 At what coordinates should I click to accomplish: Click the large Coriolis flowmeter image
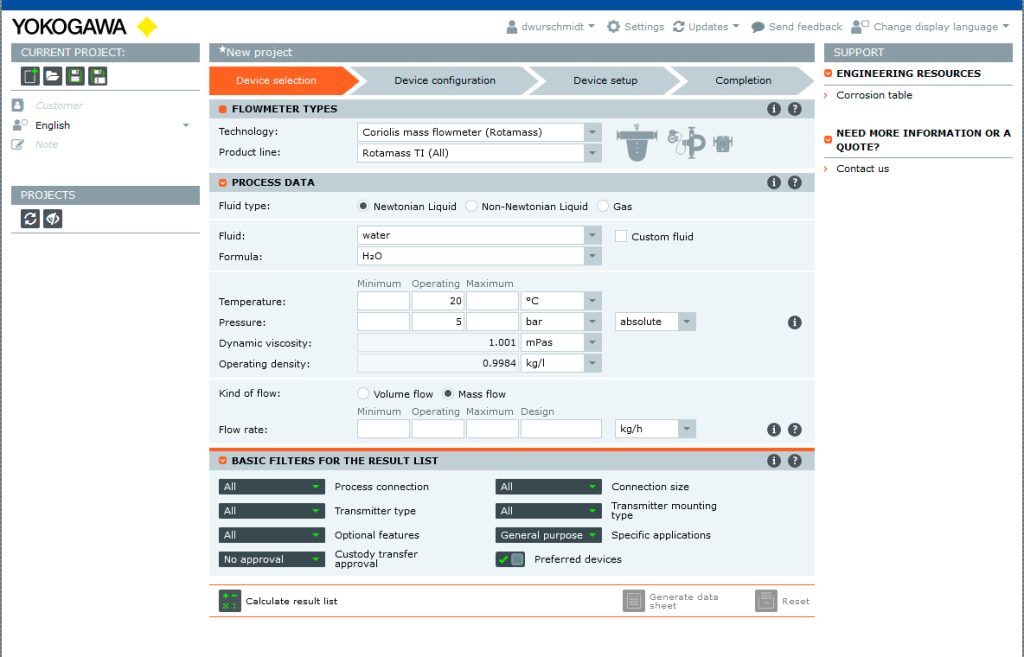(637, 142)
